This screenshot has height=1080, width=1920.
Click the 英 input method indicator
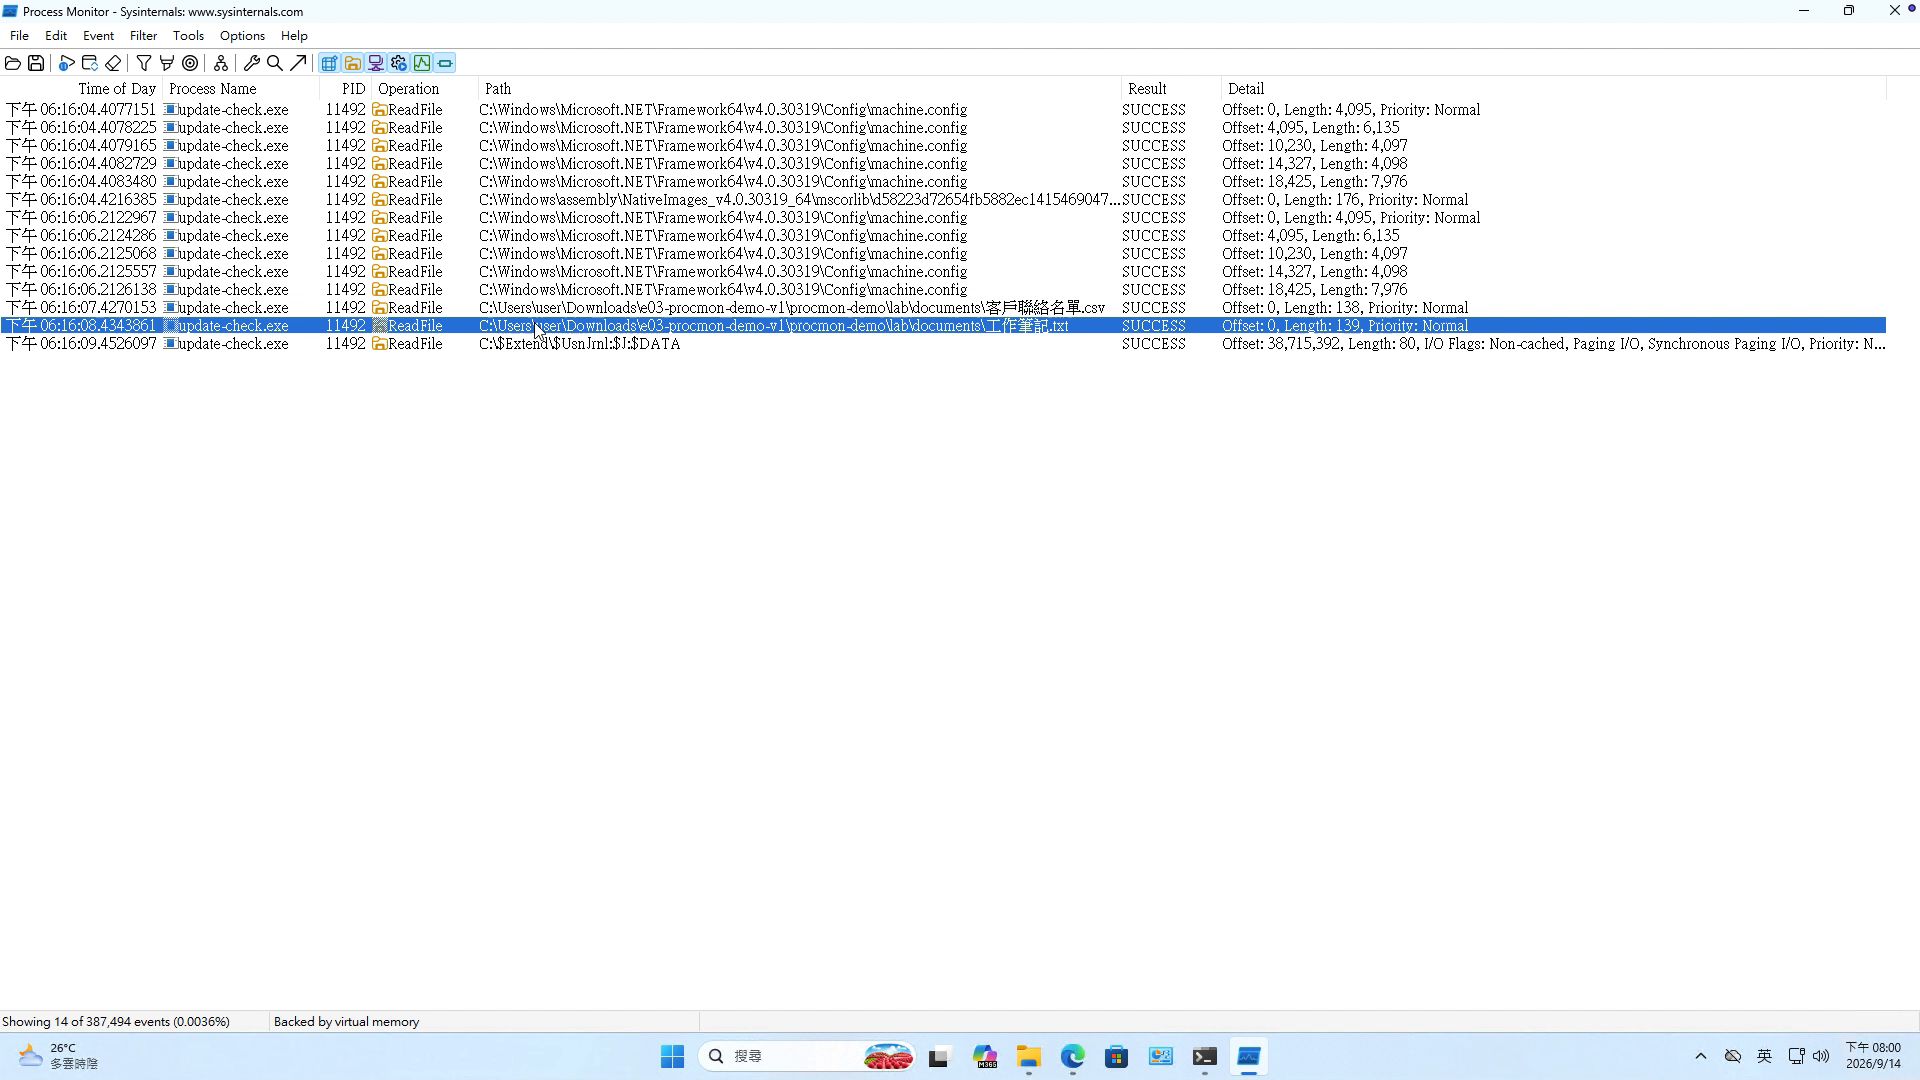(x=1765, y=1056)
